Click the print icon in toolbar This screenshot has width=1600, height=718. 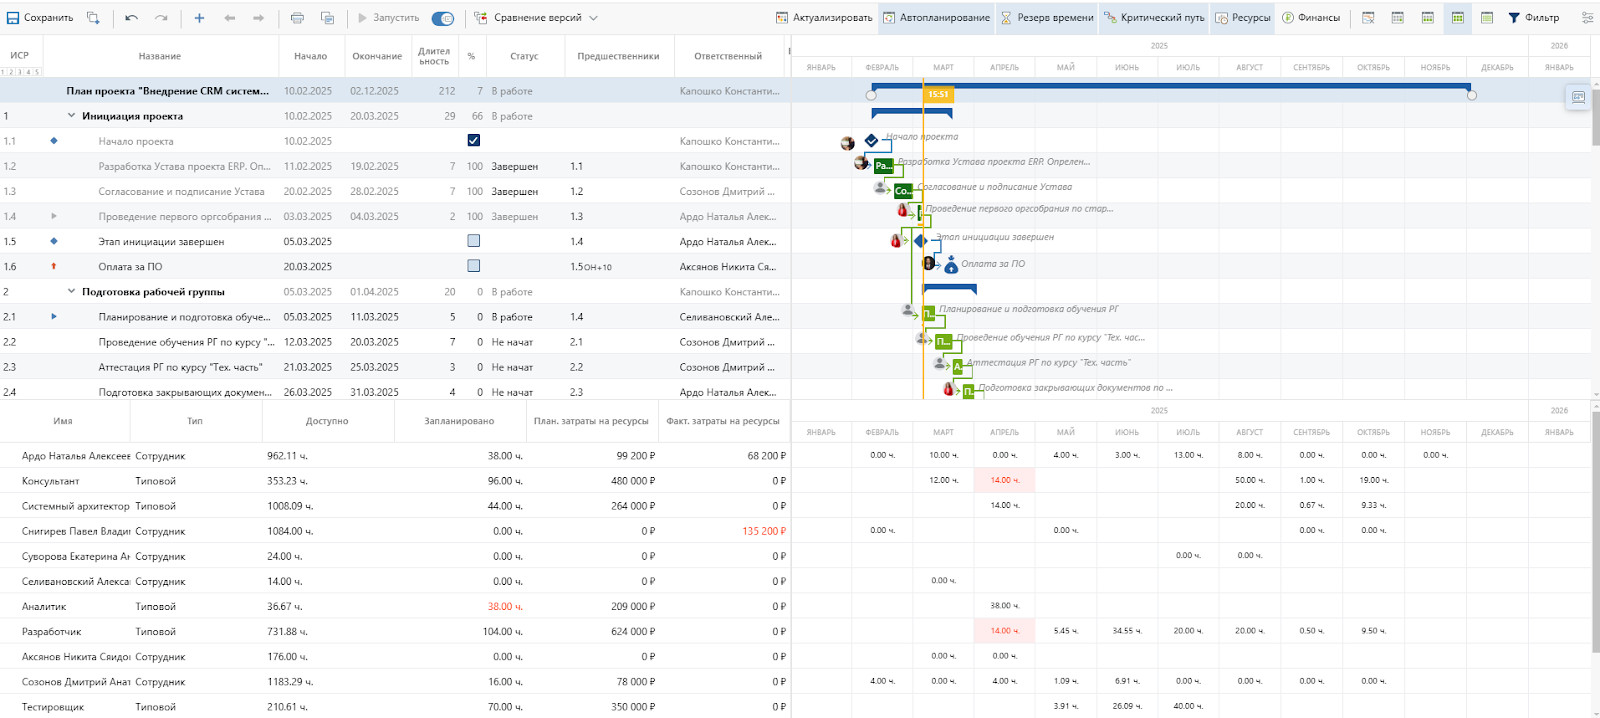point(297,18)
